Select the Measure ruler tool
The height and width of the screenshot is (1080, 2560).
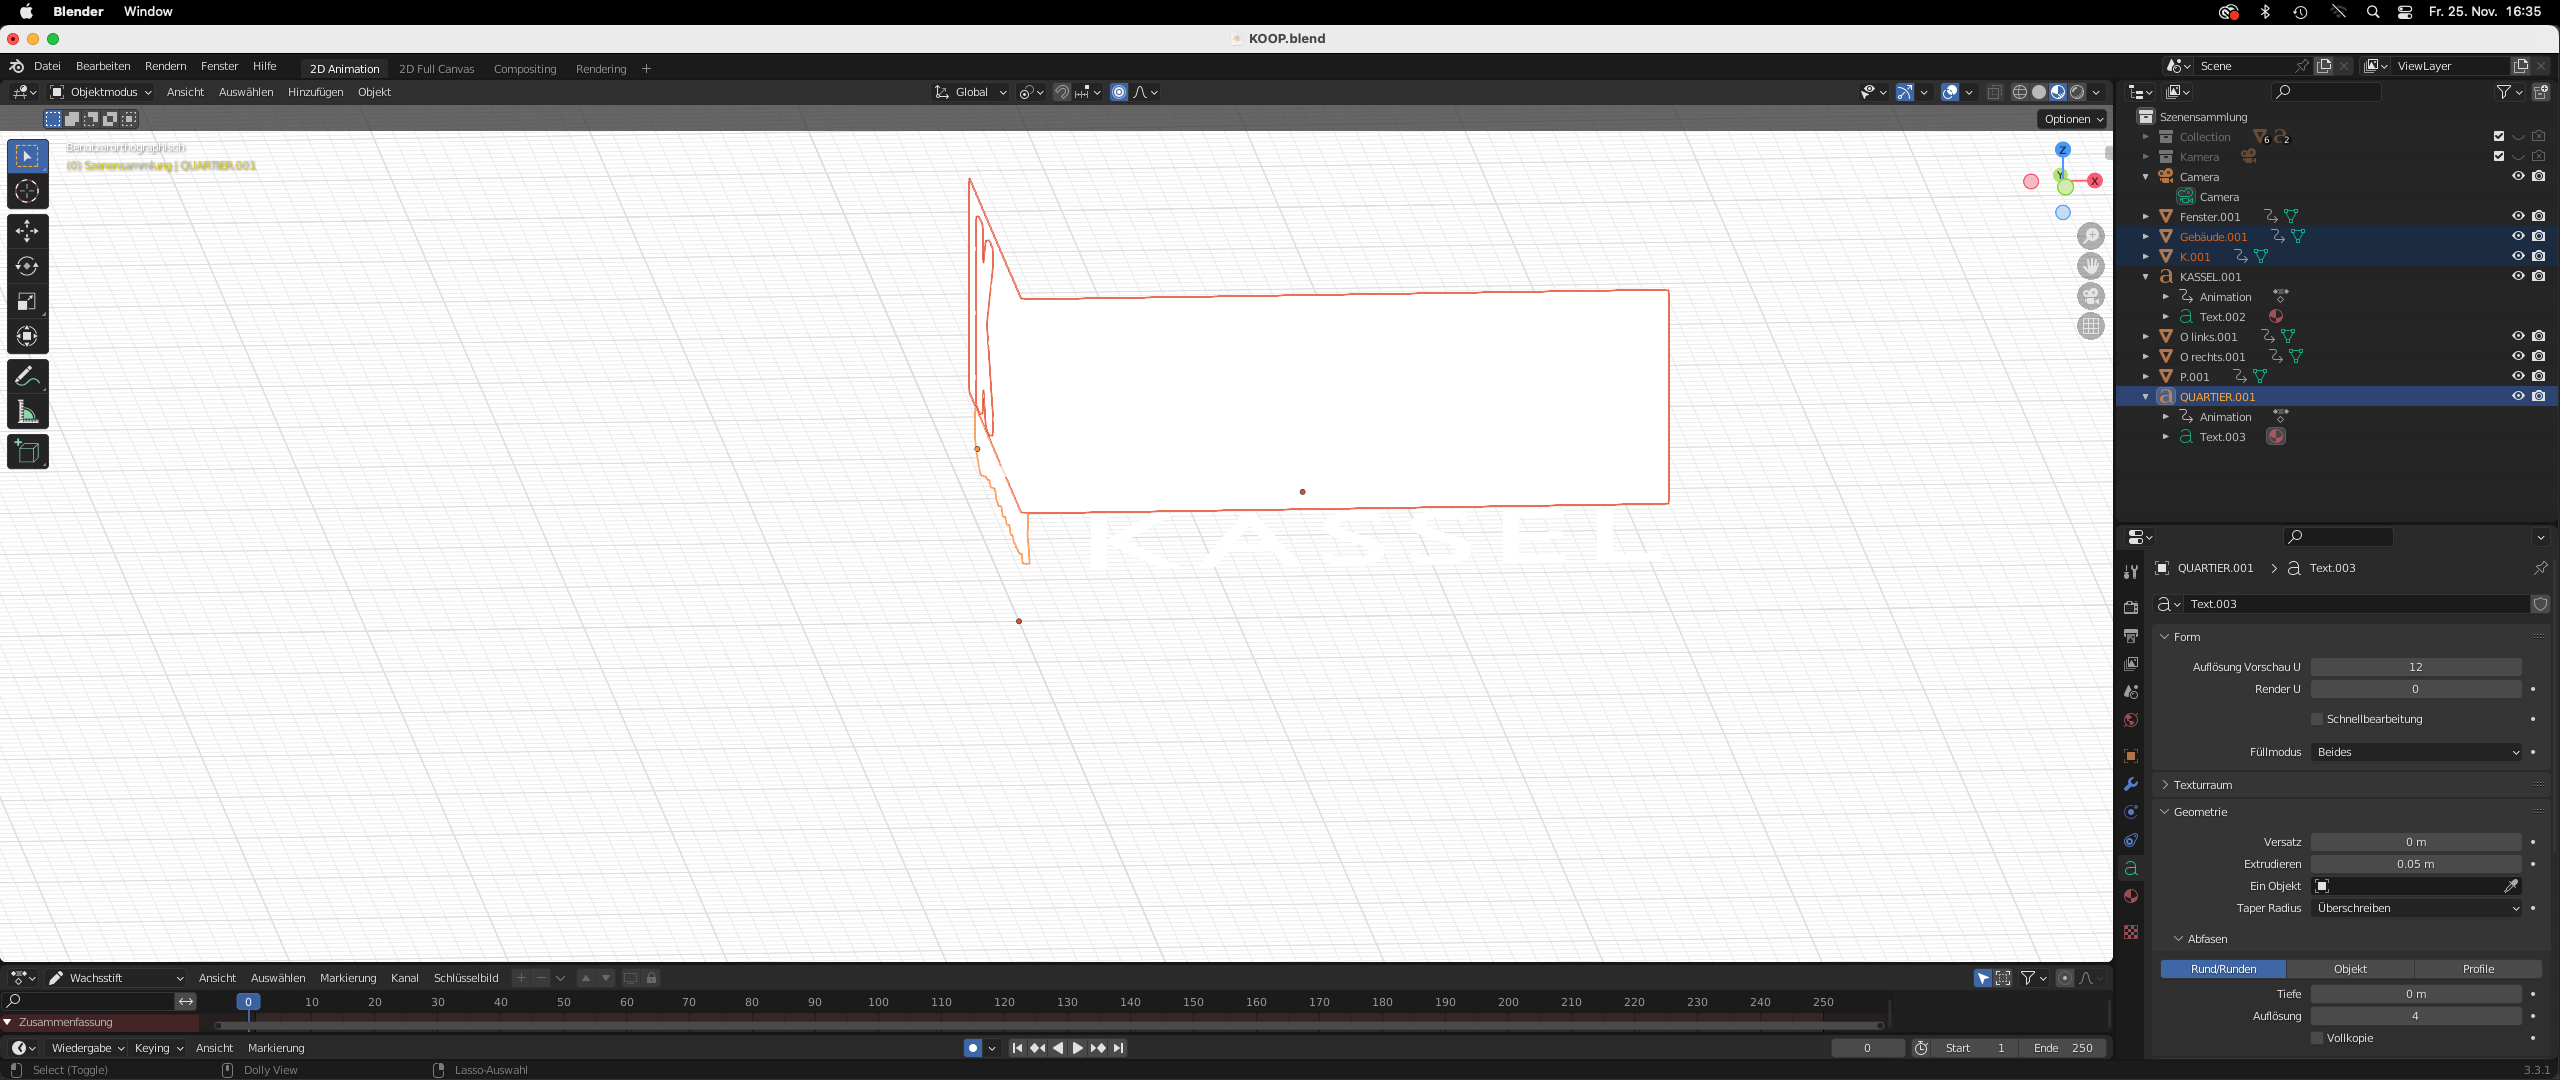(27, 412)
